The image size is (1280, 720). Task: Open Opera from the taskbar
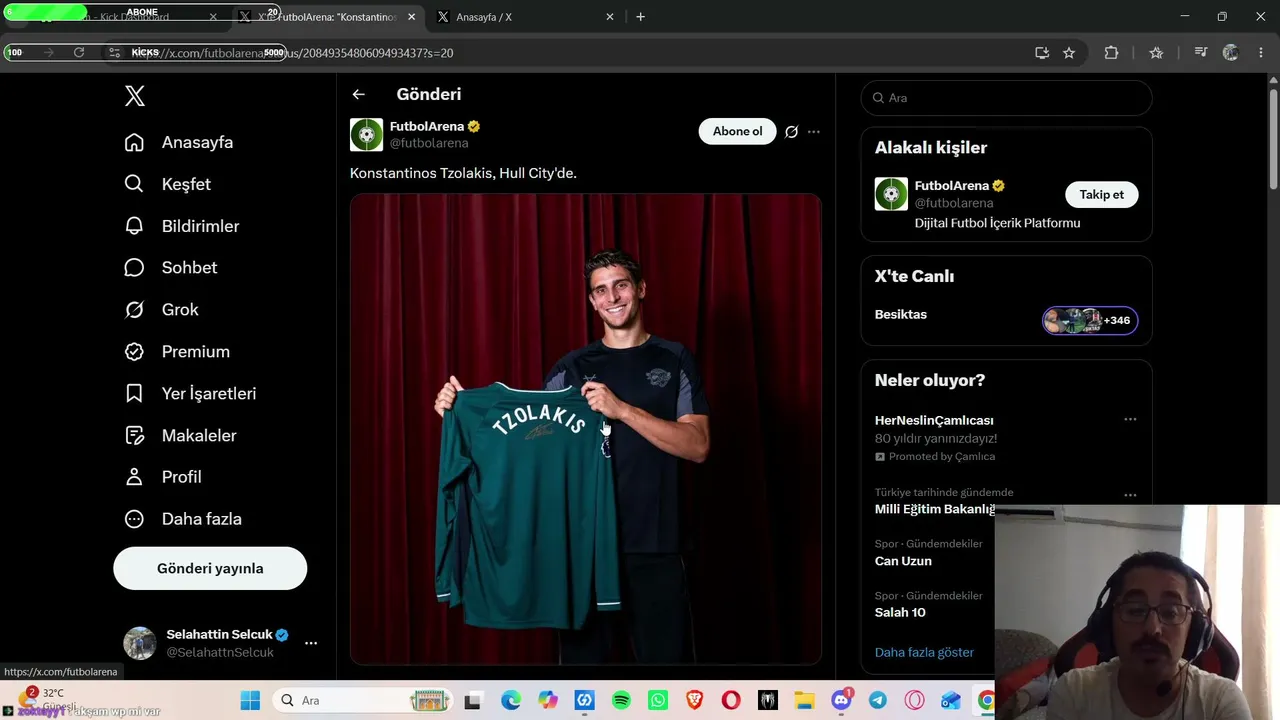point(731,700)
